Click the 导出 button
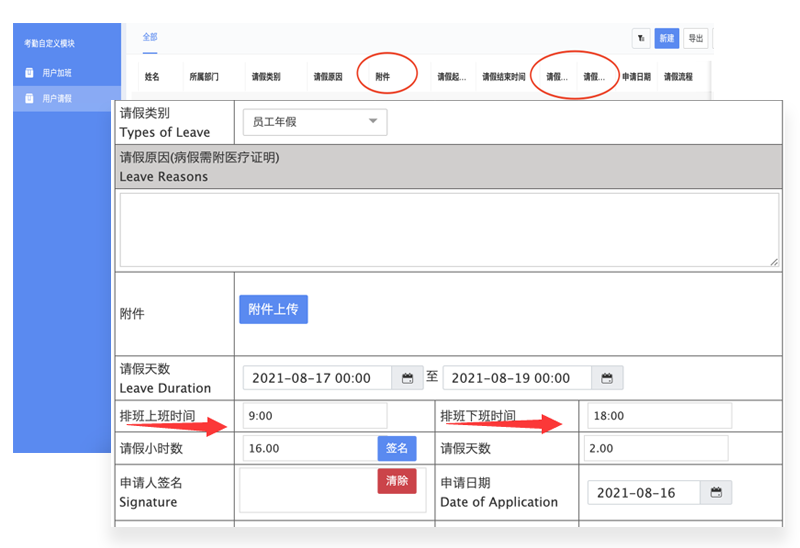The width and height of the screenshot is (800, 548). click(x=695, y=38)
